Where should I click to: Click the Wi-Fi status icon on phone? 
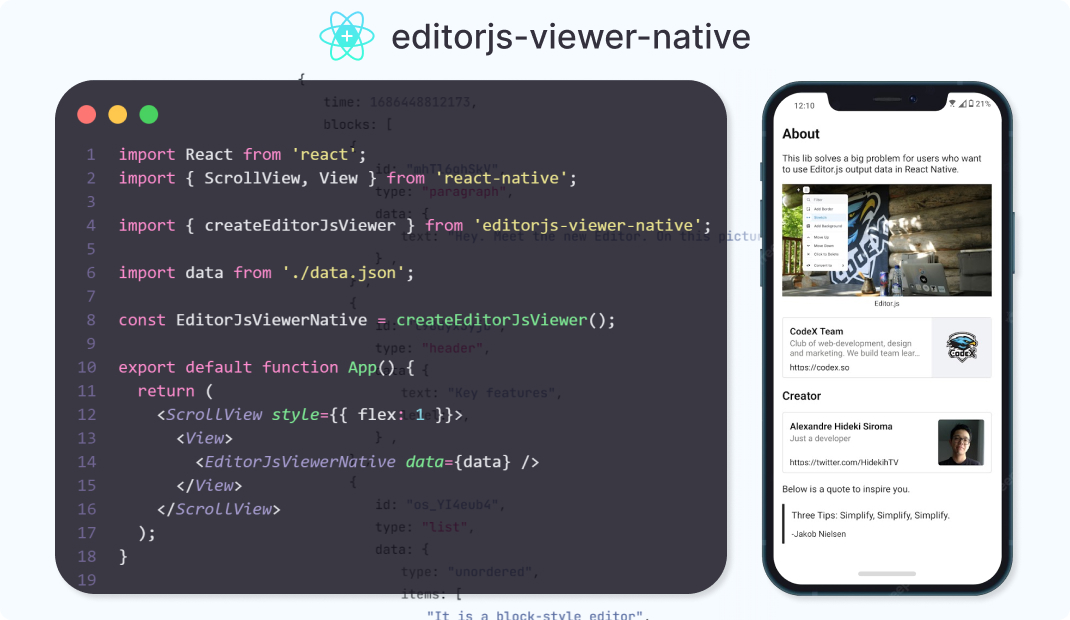(952, 104)
